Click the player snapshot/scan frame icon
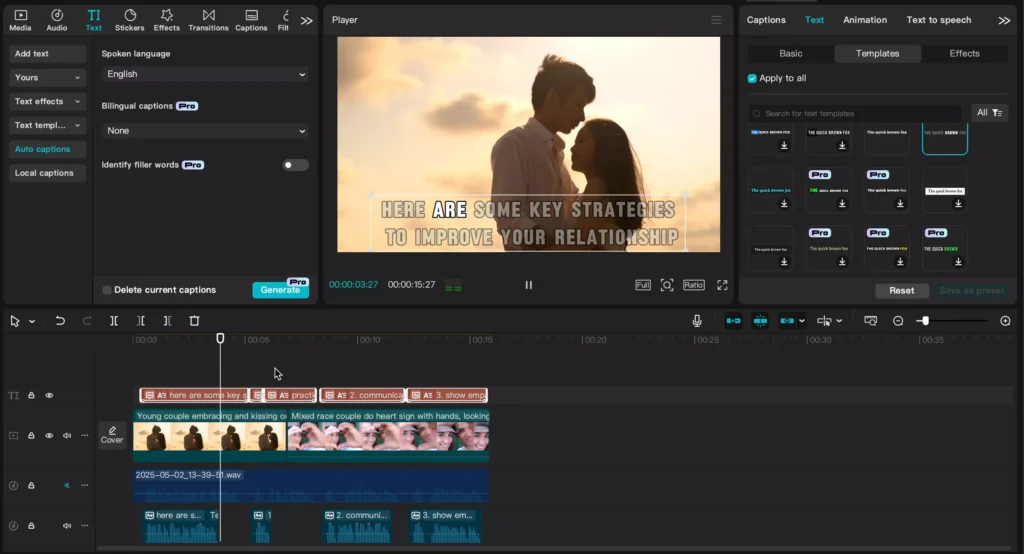 [x=667, y=285]
